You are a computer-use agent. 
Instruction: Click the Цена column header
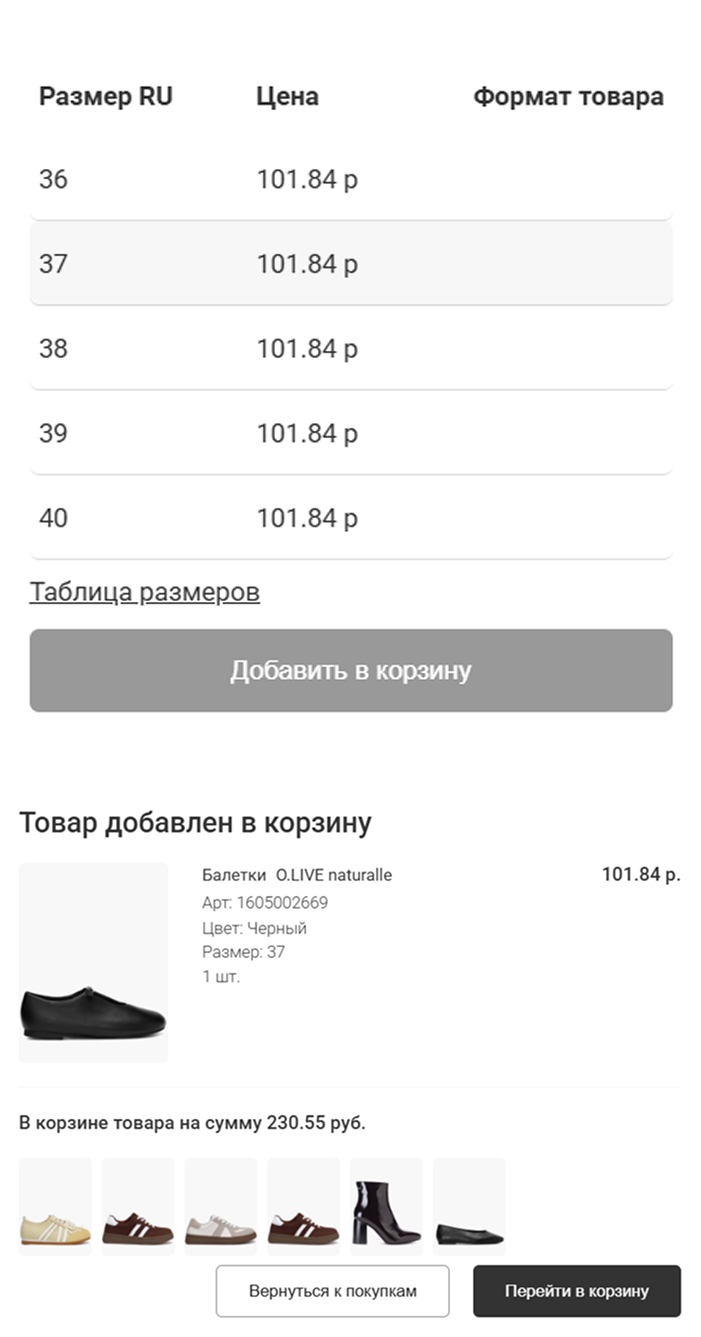click(x=287, y=97)
